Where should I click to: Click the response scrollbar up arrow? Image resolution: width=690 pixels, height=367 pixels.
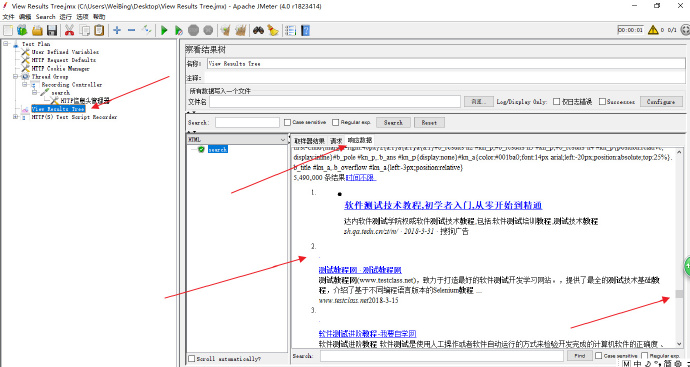(679, 152)
